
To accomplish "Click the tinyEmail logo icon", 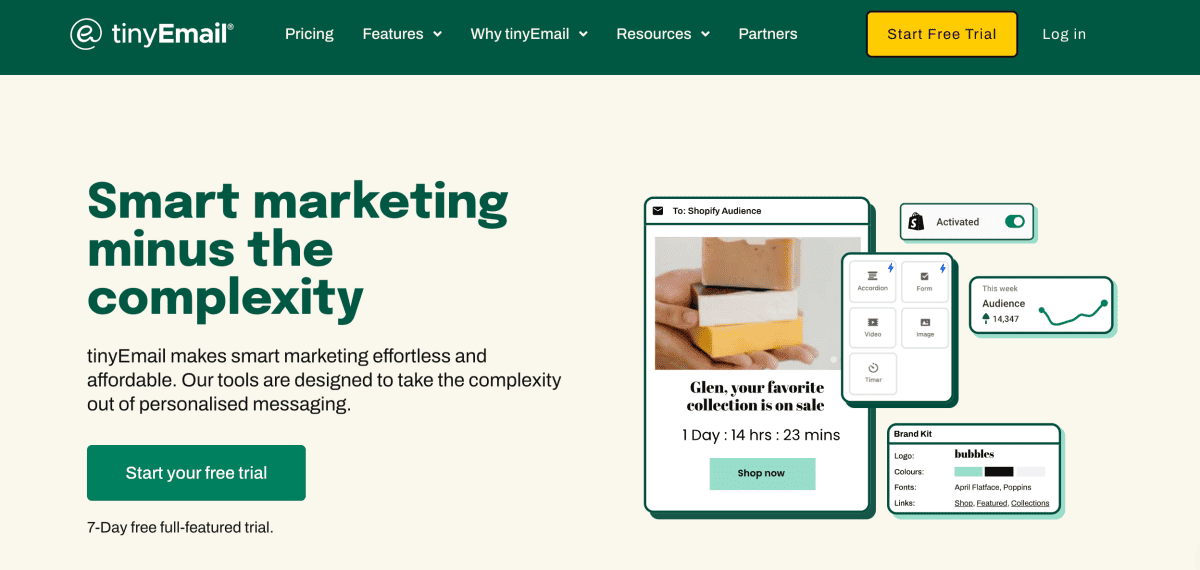I will coord(86,34).
